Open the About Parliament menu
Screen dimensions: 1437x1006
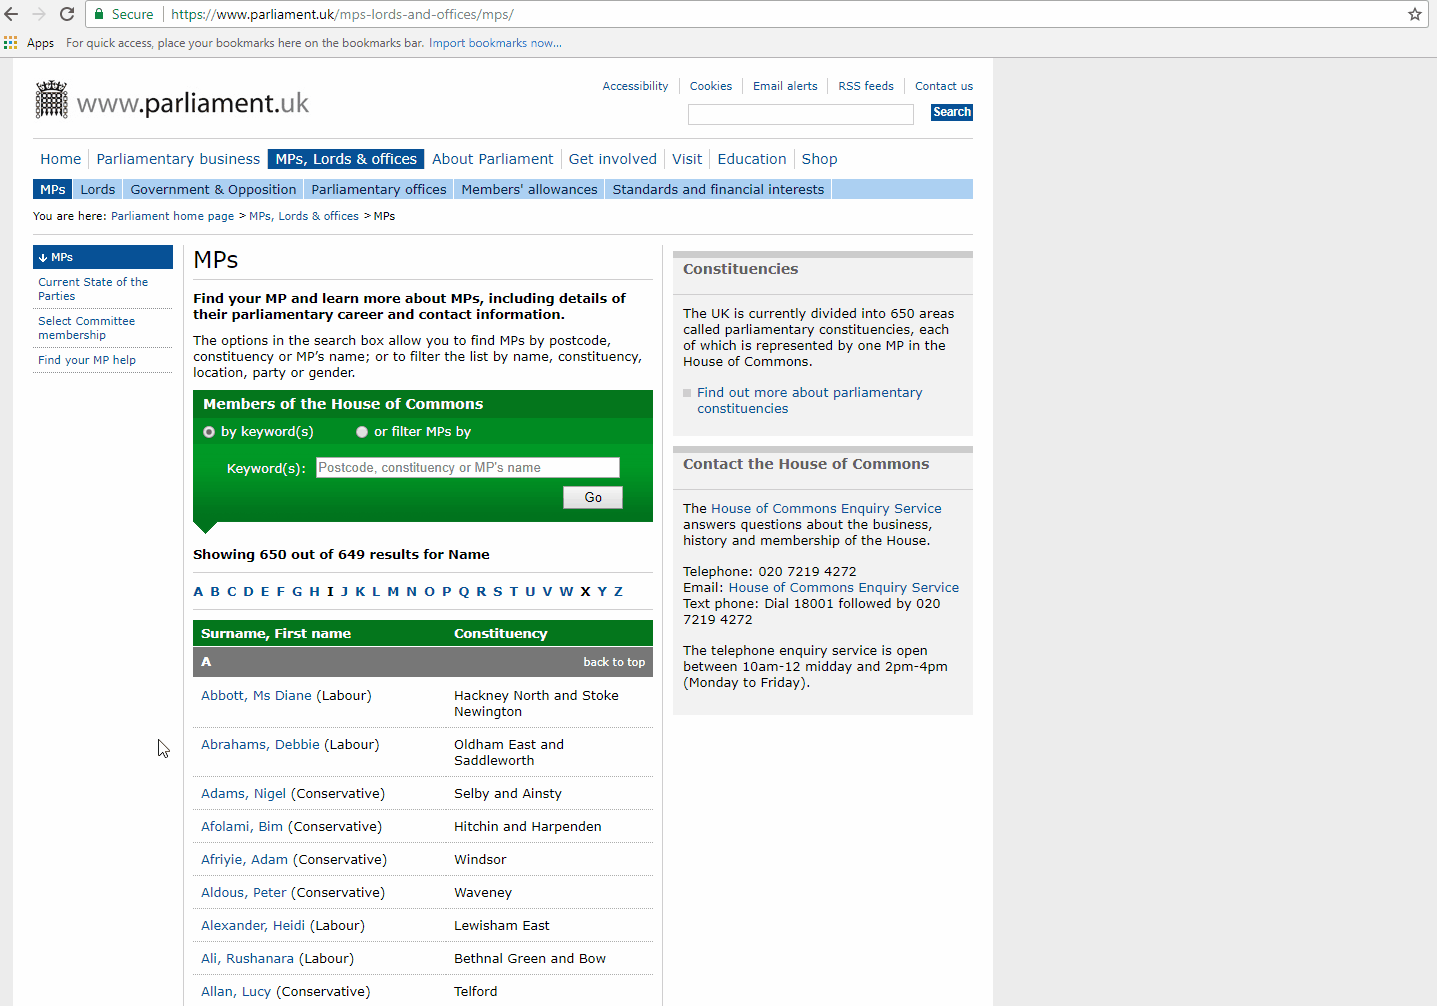(x=492, y=159)
